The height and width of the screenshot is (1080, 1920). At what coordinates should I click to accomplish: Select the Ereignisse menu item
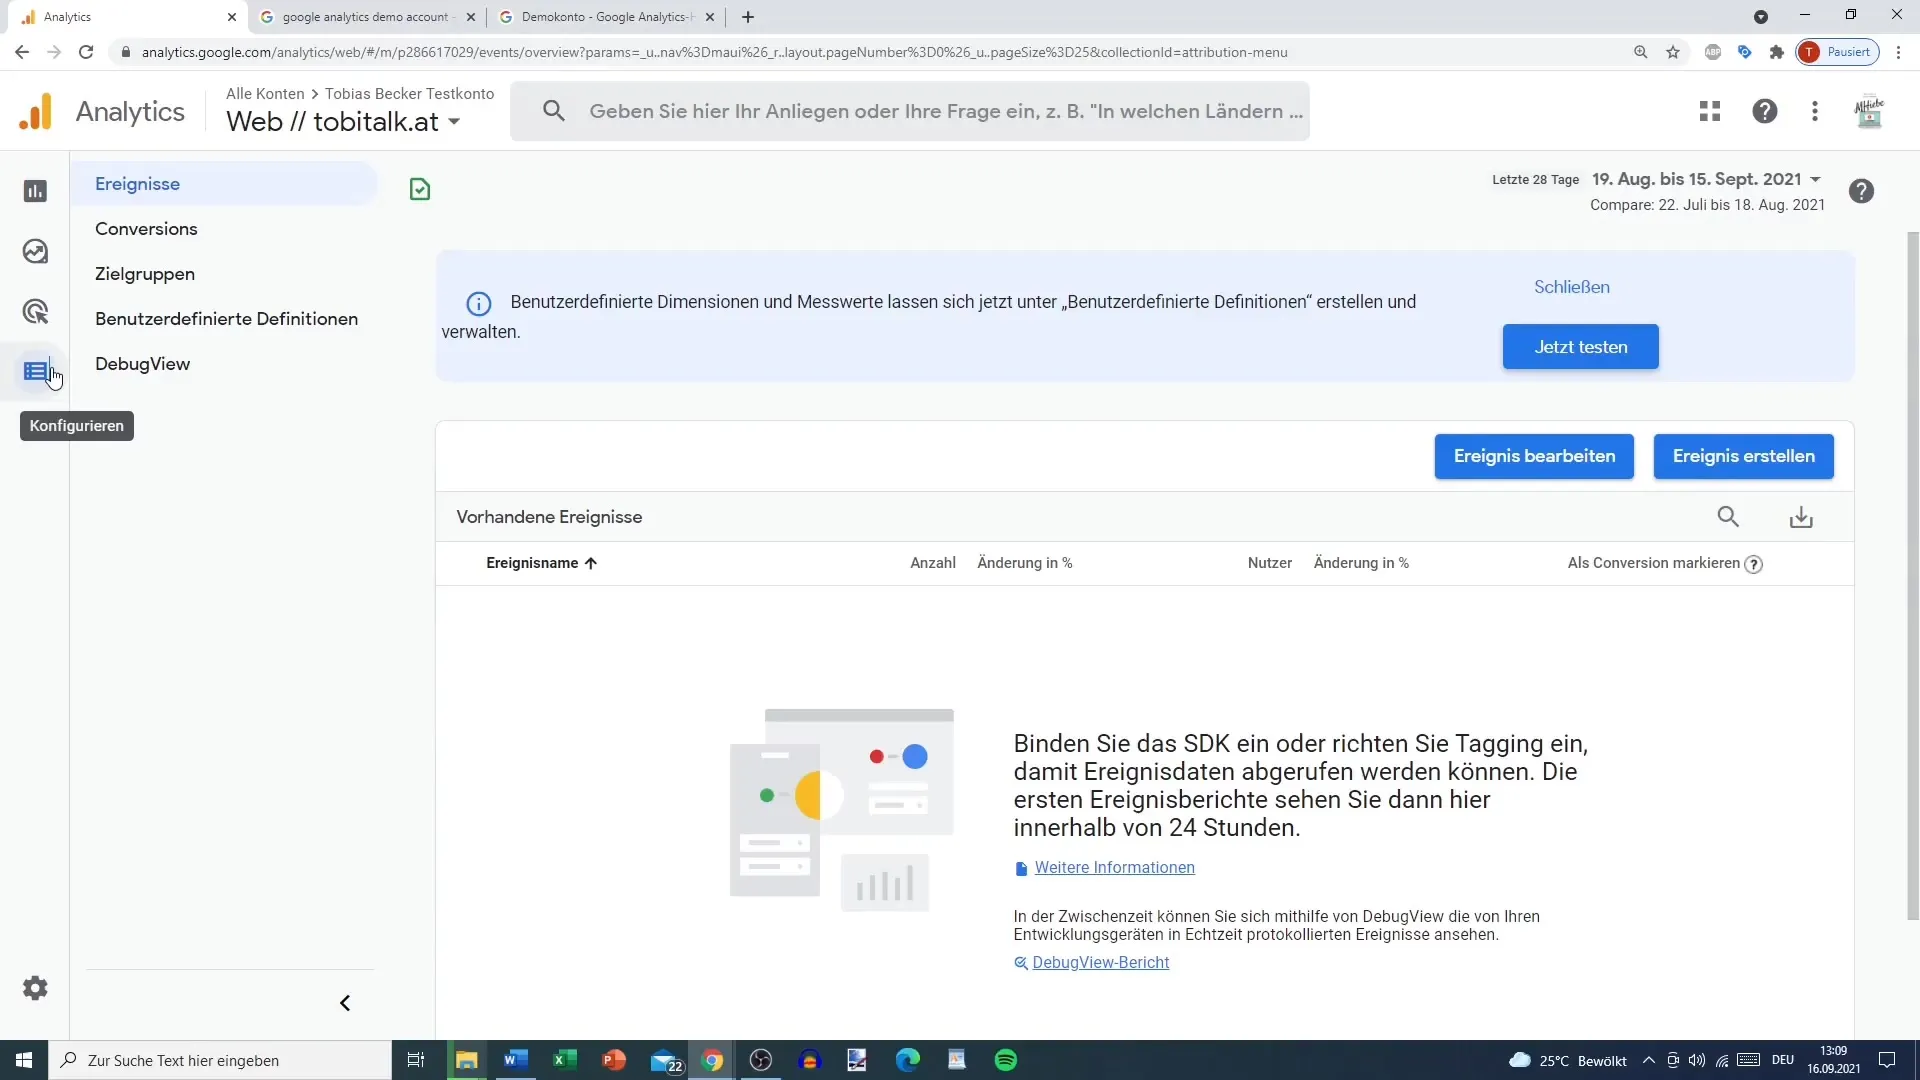coord(137,183)
